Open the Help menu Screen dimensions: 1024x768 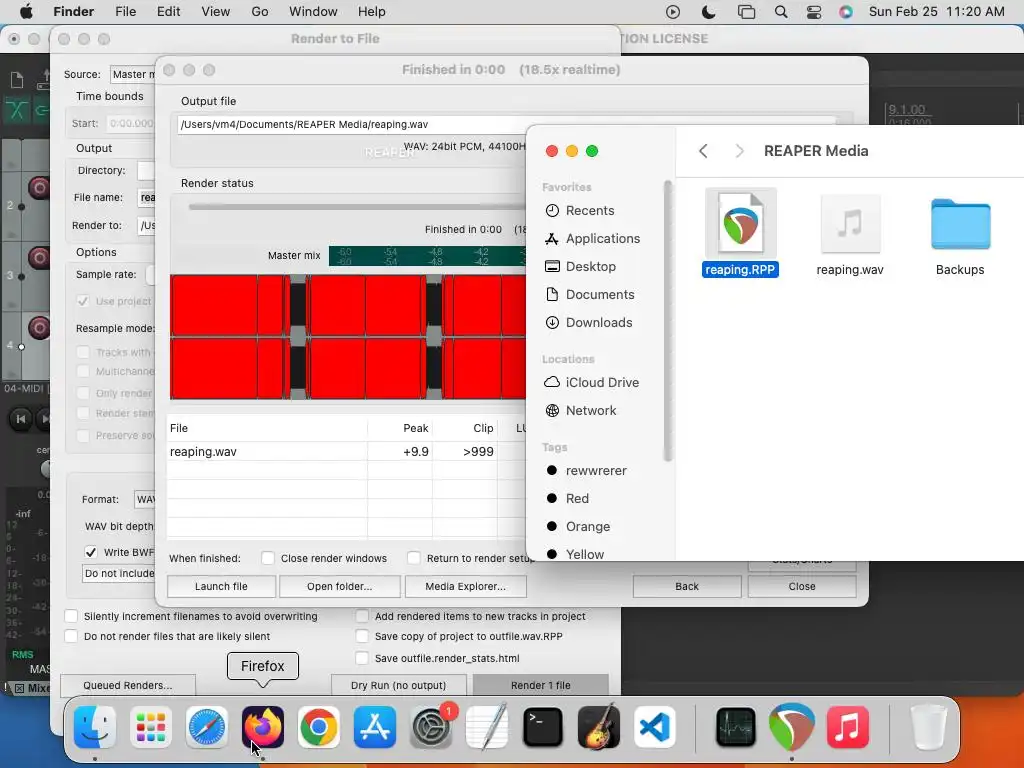coord(372,12)
